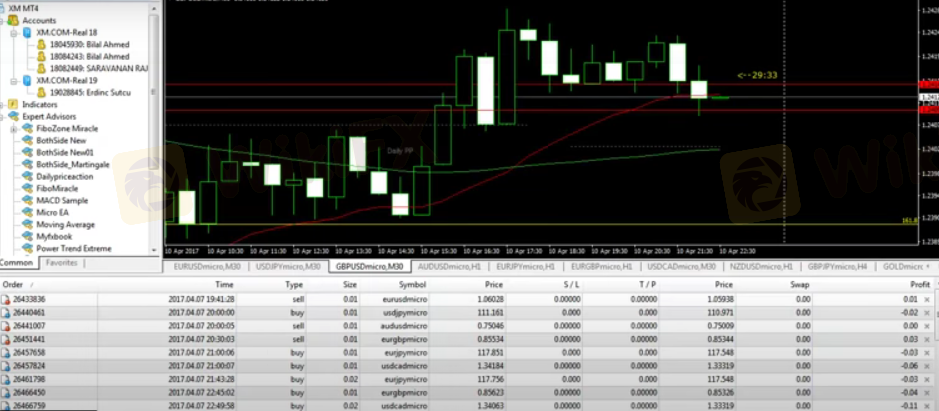Click the Accounts folder icon in Navigator
This screenshot has height=411, width=939.
(13, 20)
